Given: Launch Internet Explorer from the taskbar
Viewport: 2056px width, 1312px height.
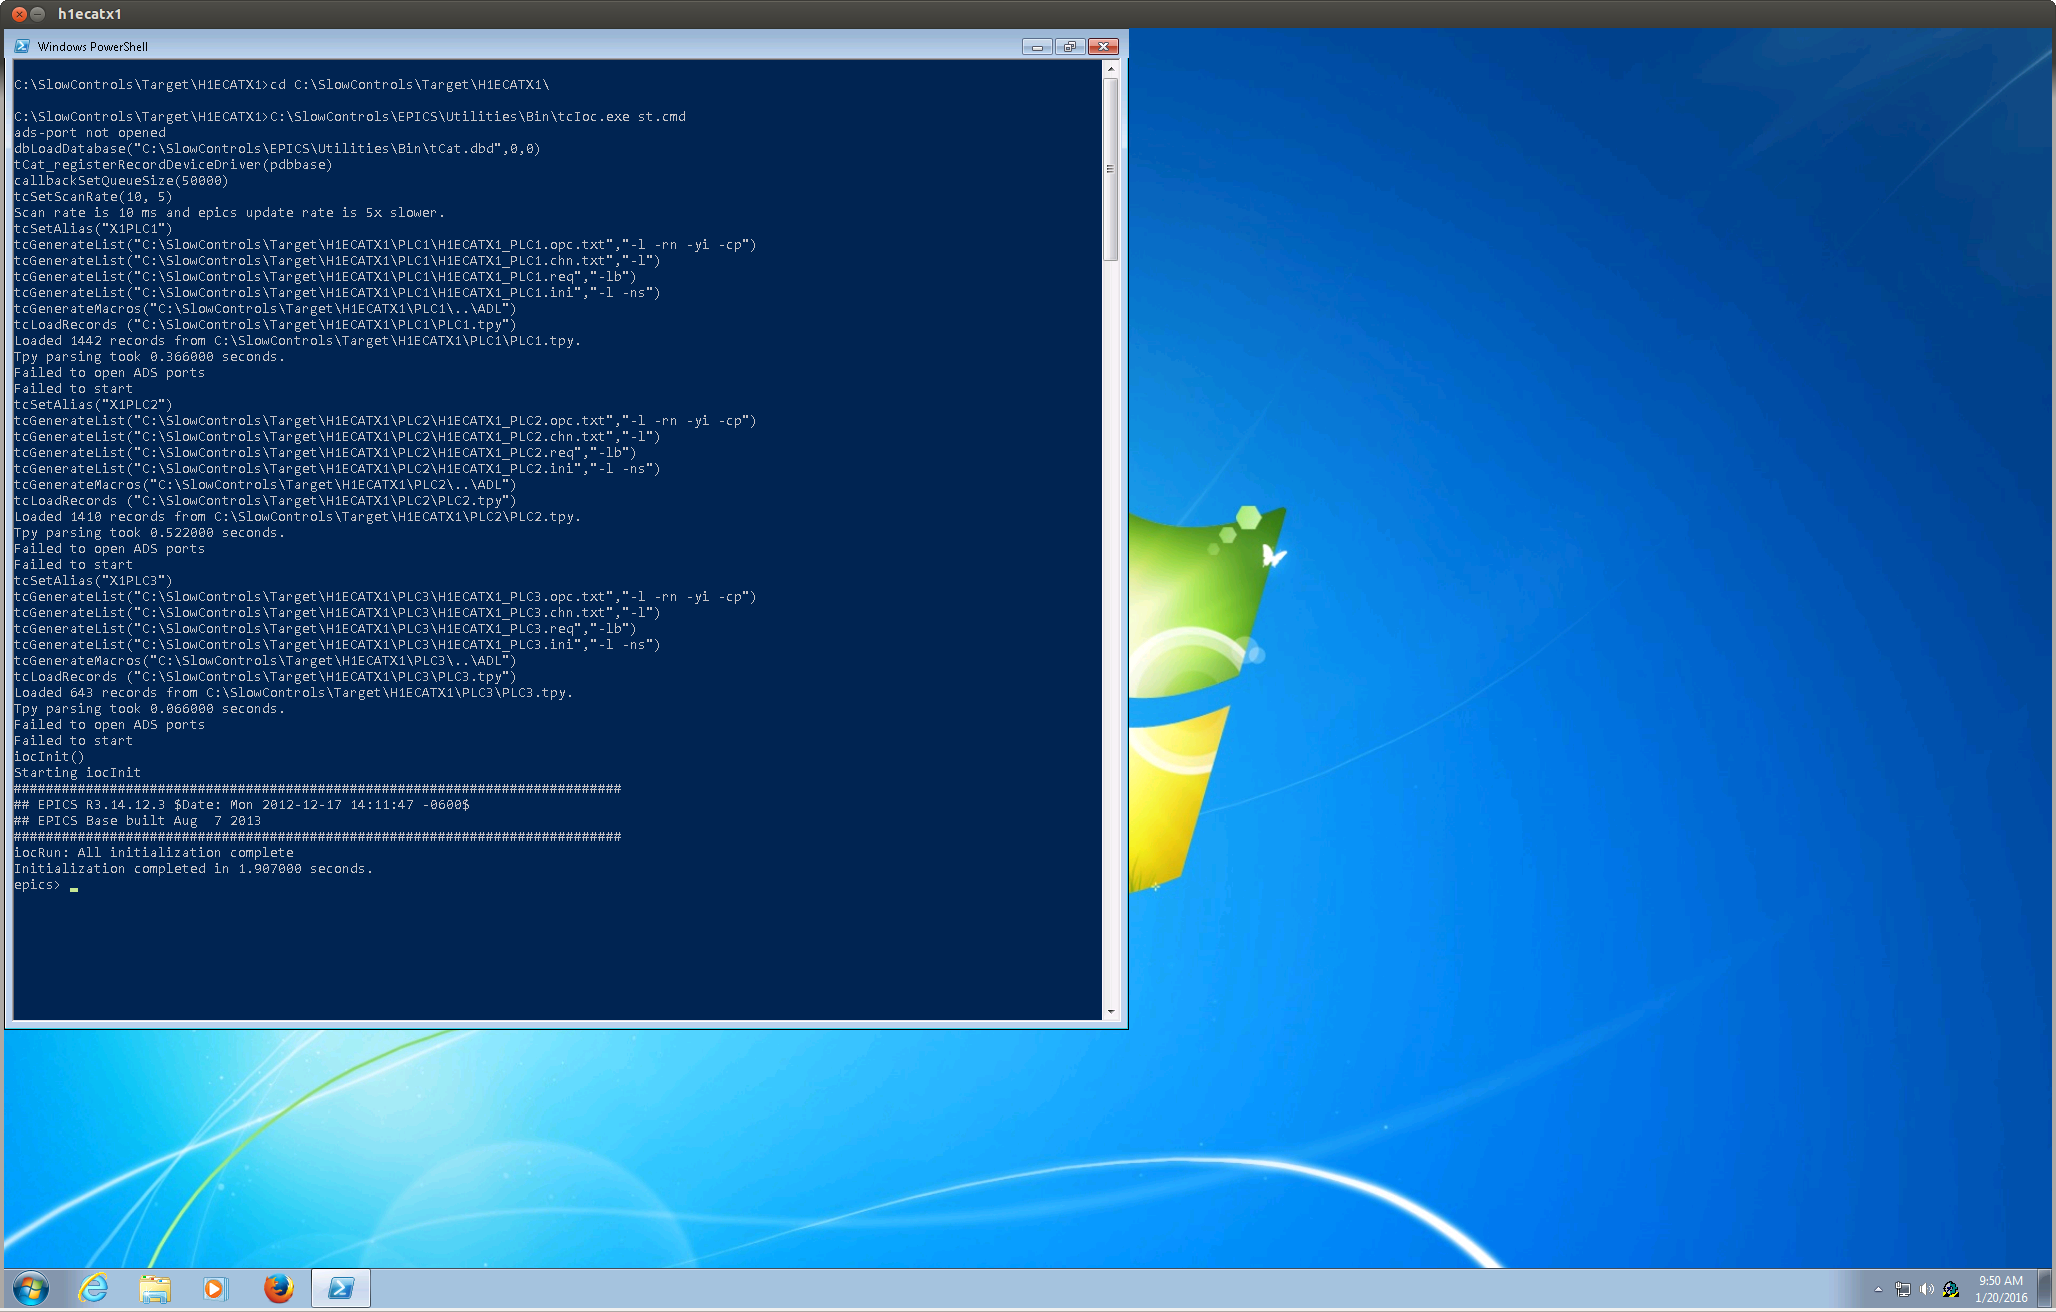Looking at the screenshot, I should pos(94,1288).
